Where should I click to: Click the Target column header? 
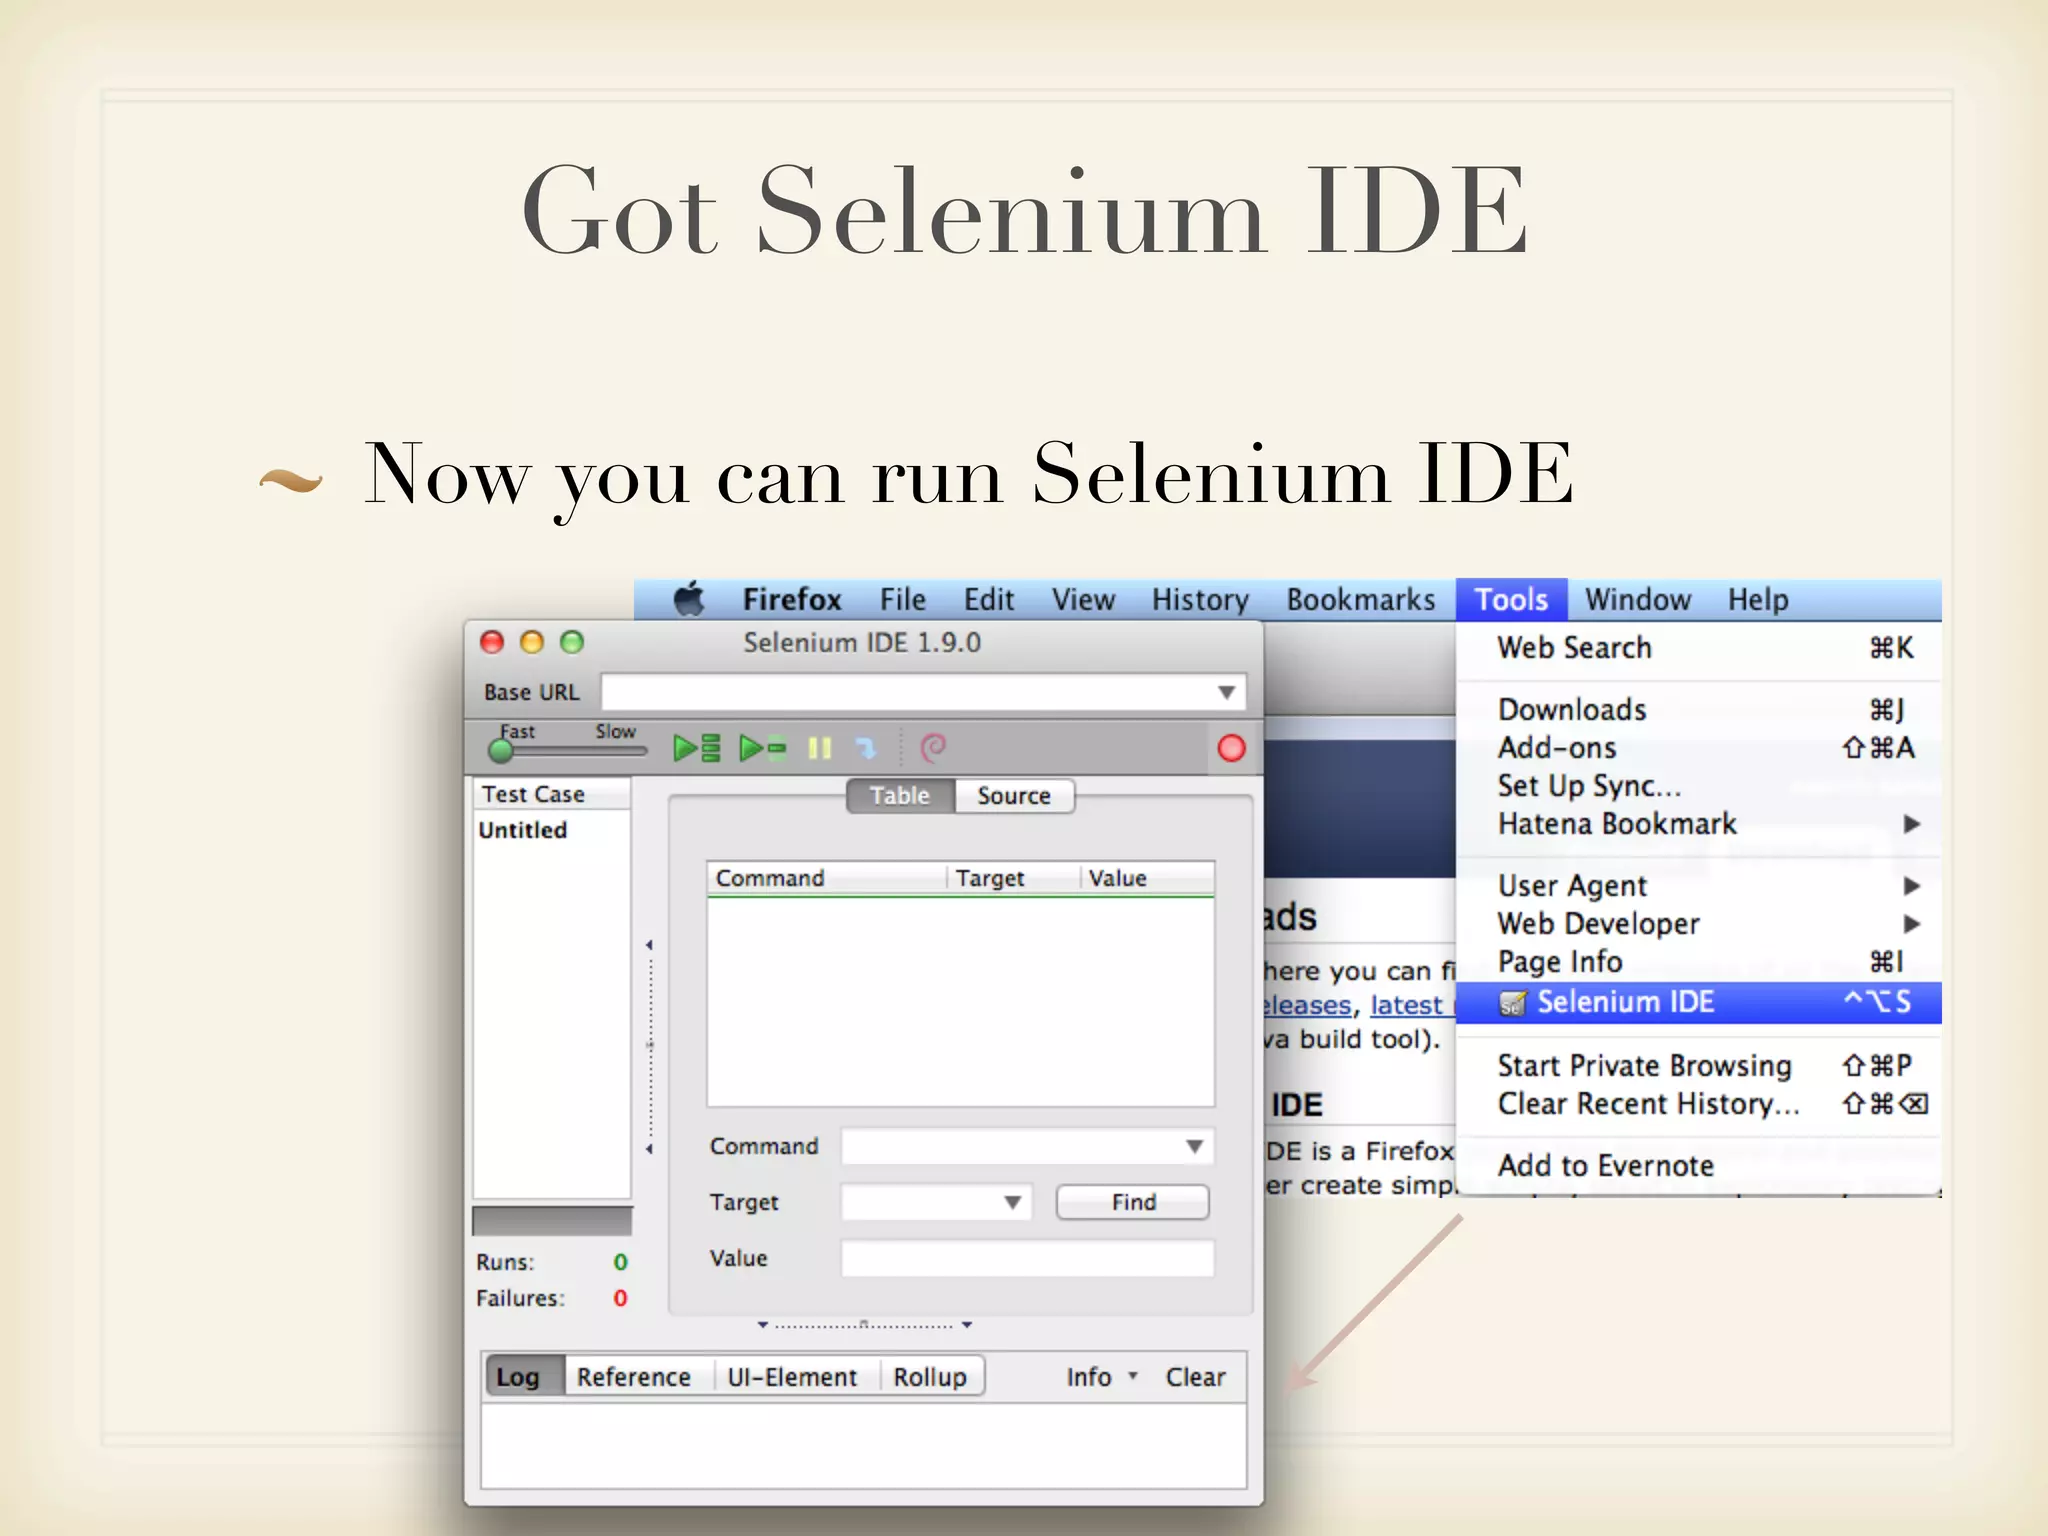1013,878
